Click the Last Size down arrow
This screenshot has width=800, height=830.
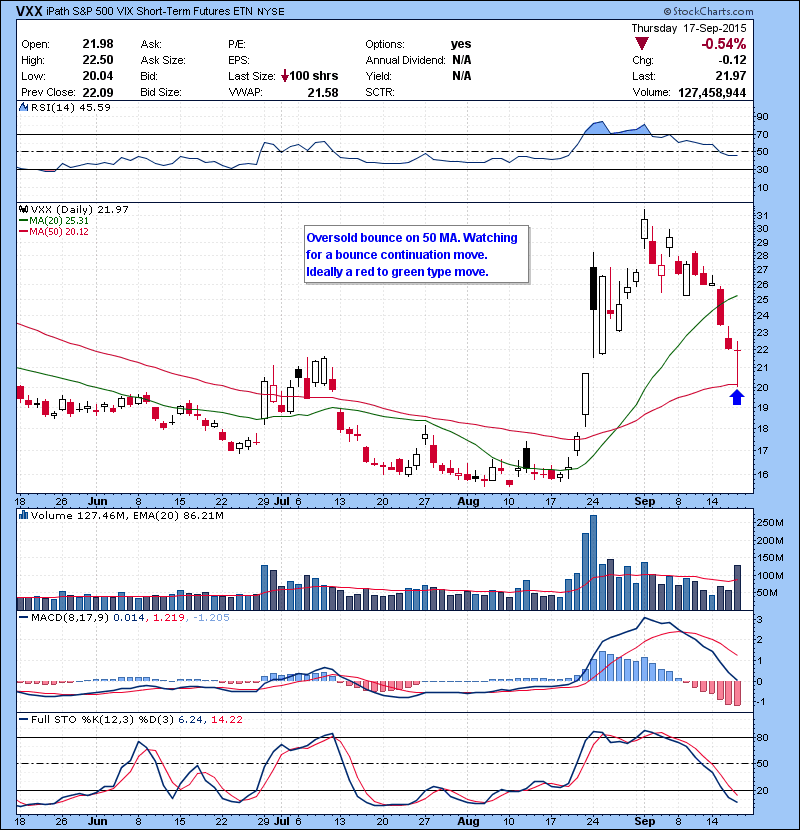pyautogui.click(x=285, y=76)
